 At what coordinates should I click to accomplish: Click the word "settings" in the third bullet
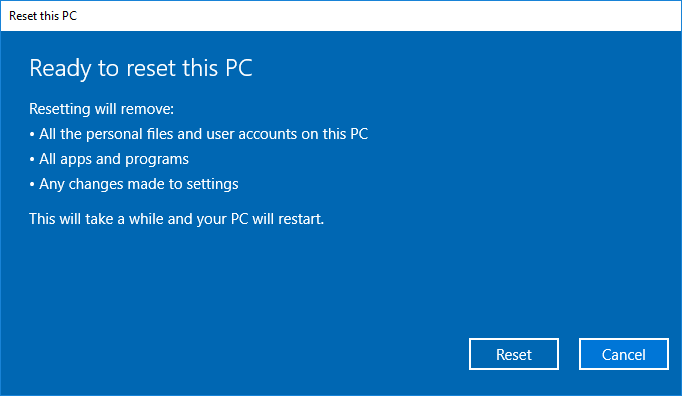(212, 185)
